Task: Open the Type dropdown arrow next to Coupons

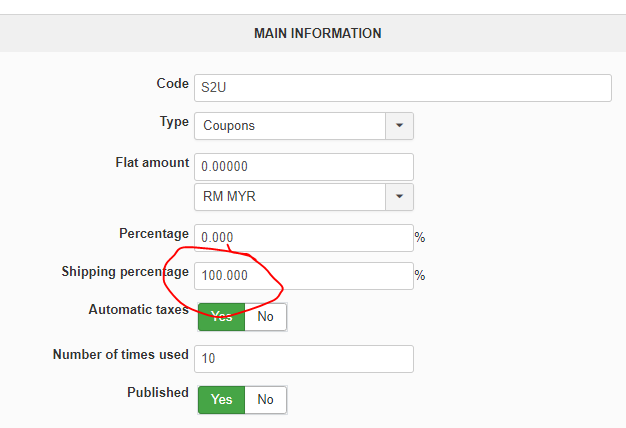Action: pos(400,126)
